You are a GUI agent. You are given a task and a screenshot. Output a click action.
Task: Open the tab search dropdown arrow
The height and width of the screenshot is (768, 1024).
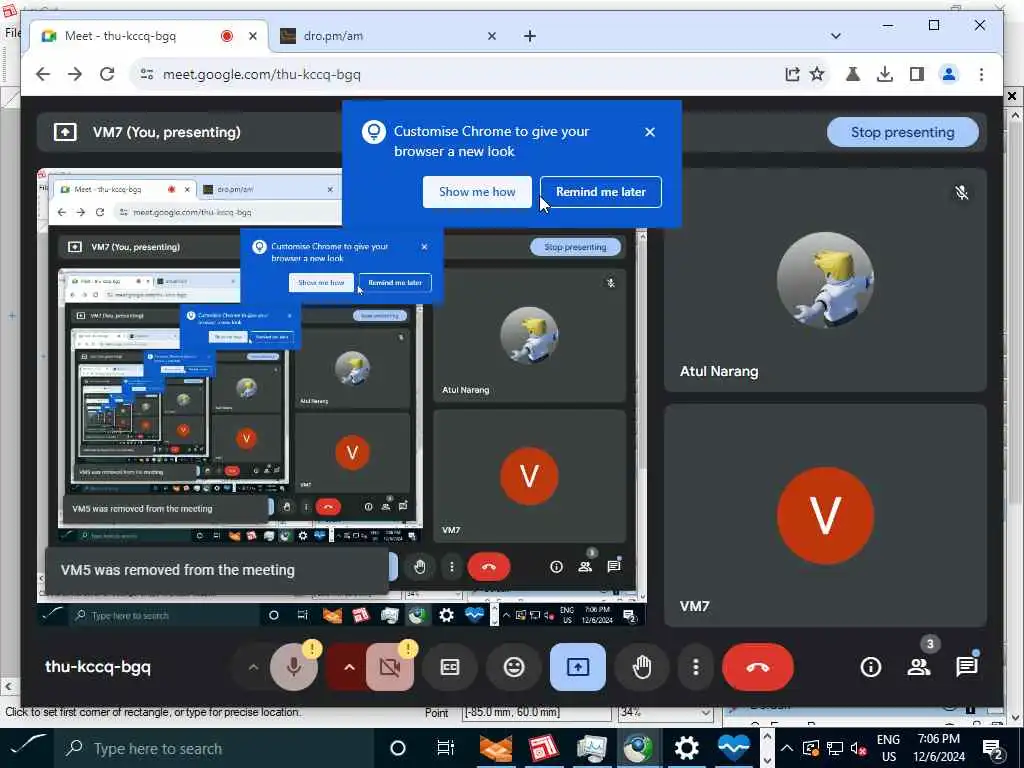835,36
